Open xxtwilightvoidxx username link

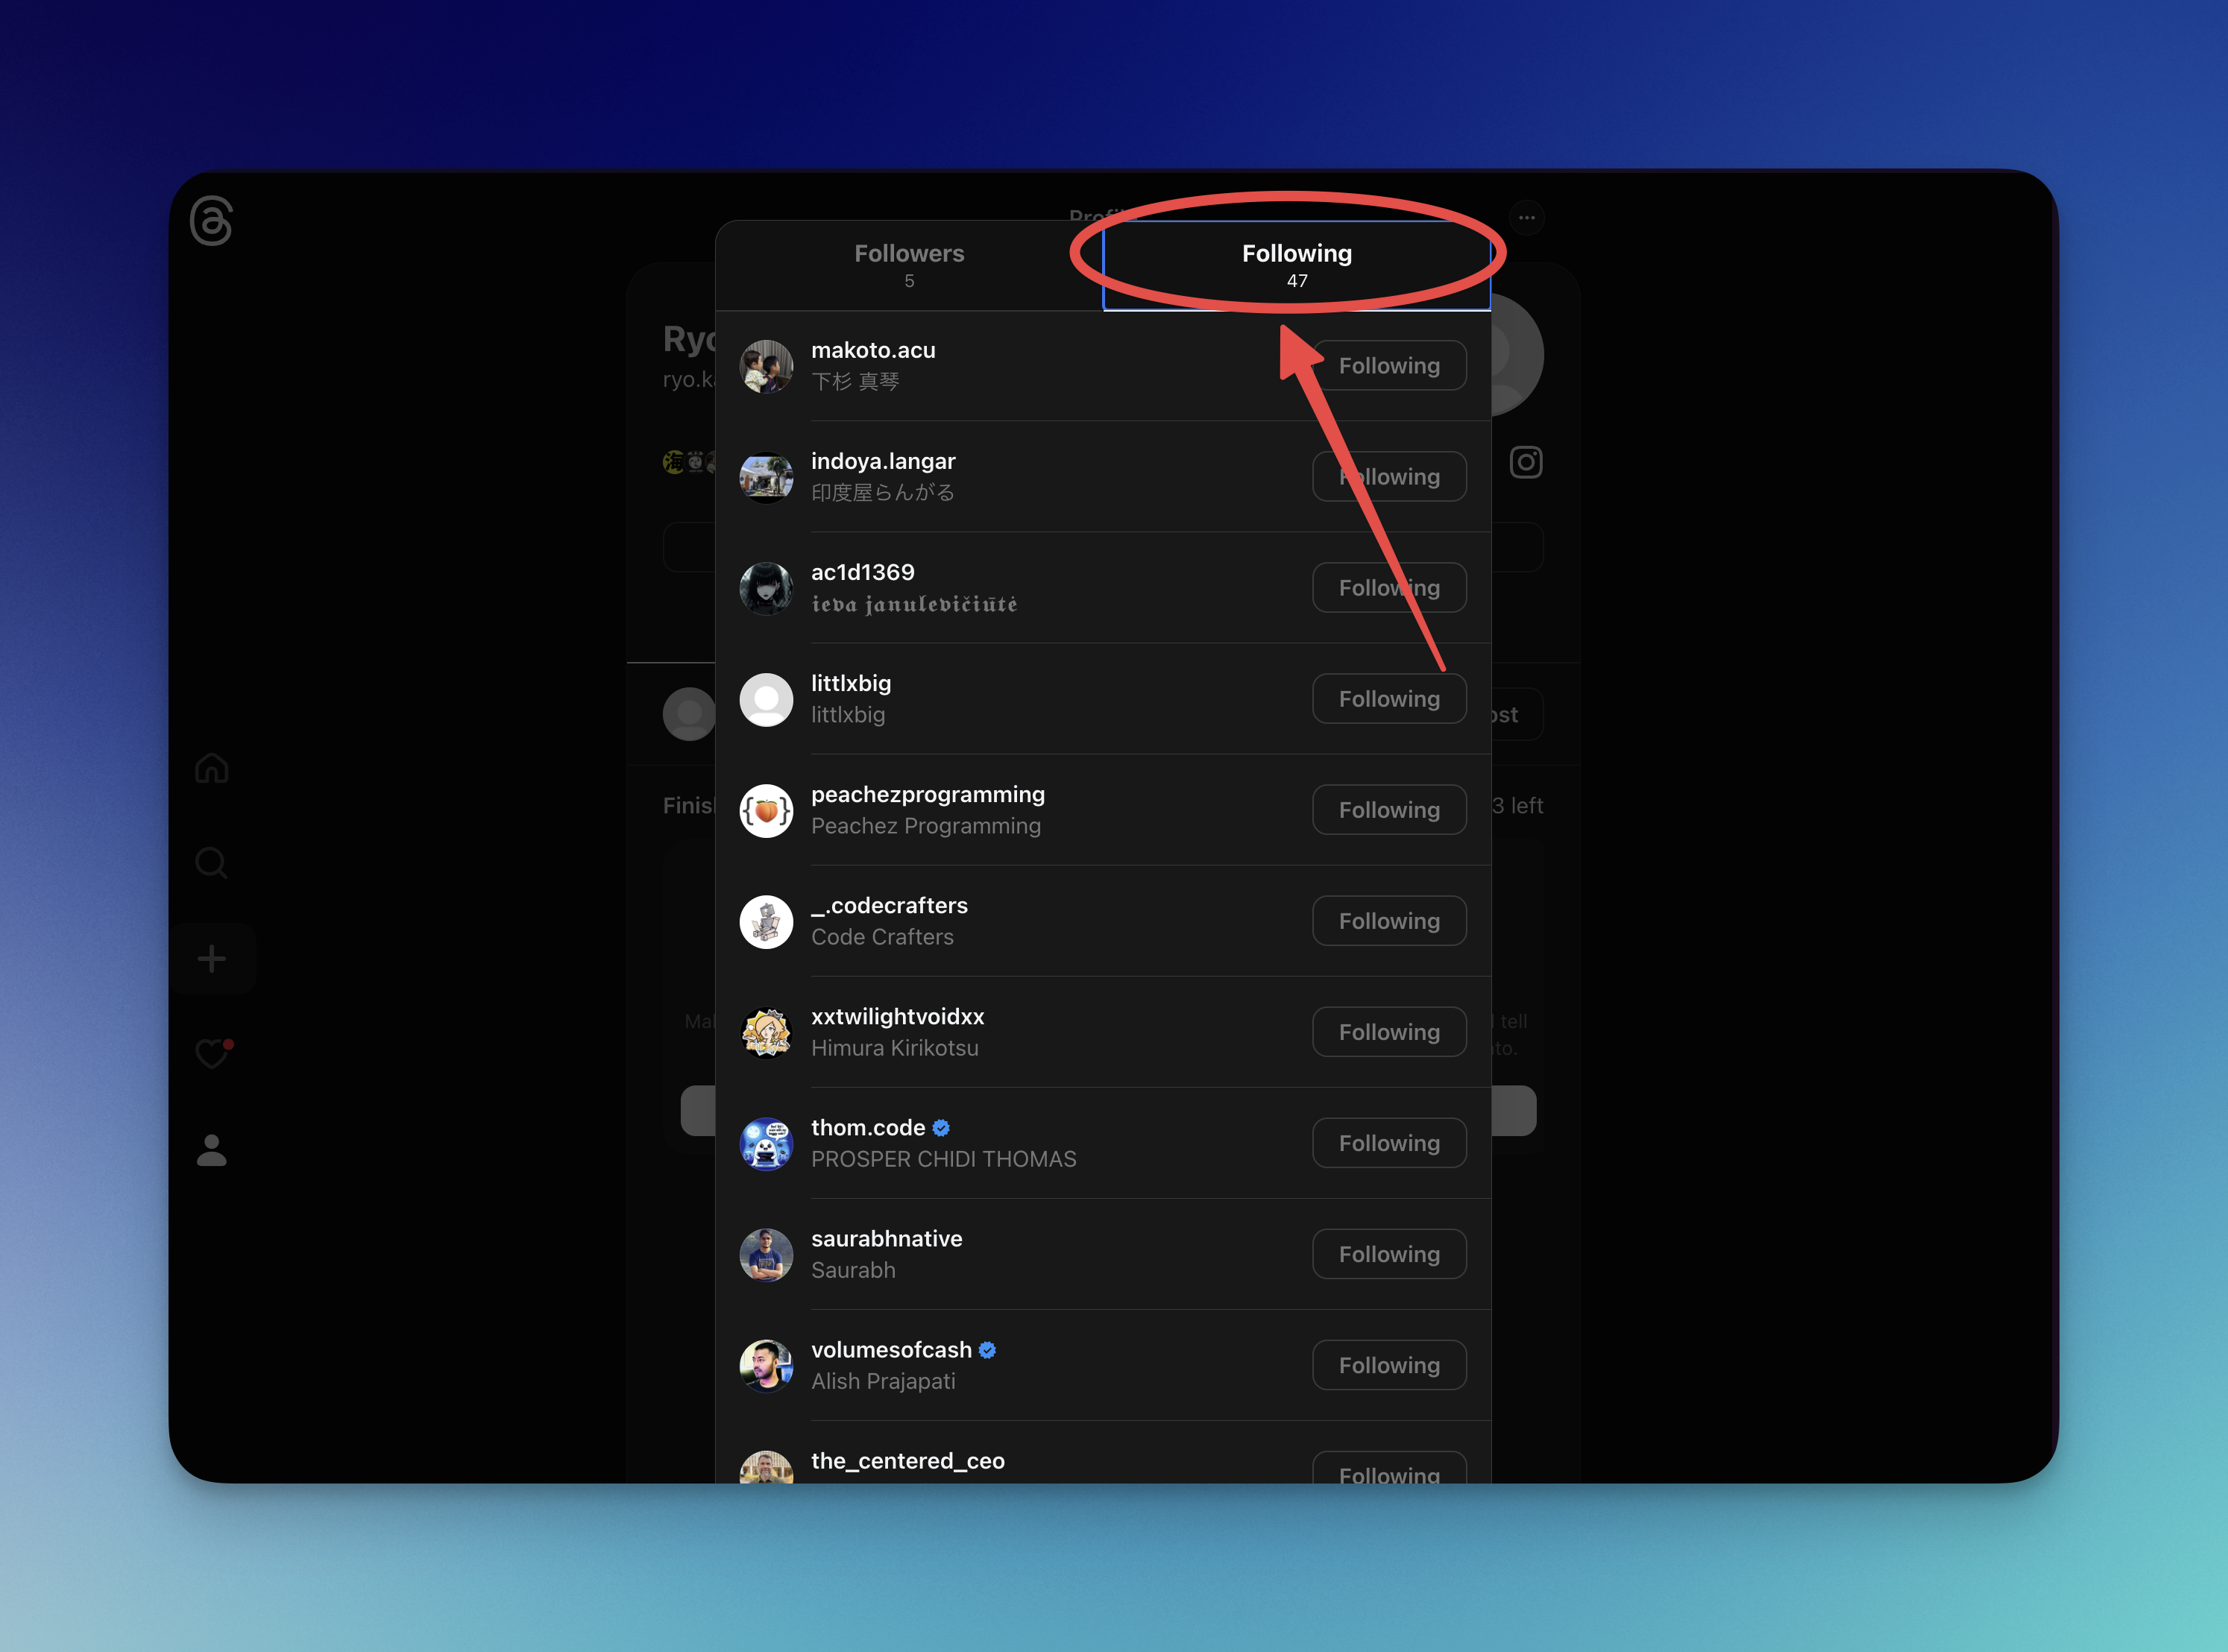point(897,1016)
